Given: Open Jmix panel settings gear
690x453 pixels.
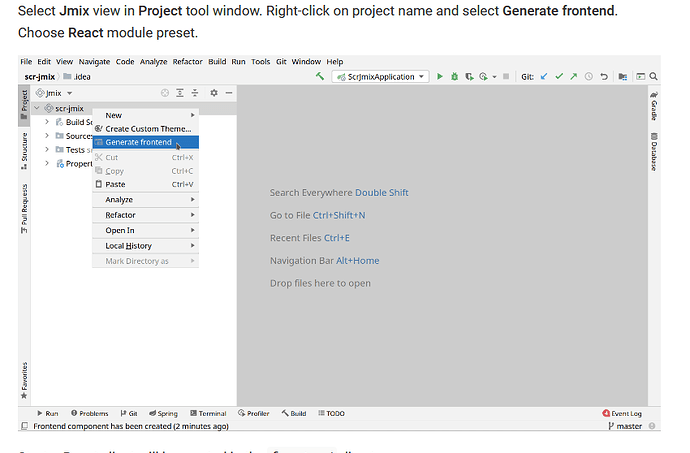Looking at the screenshot, I should [x=214, y=93].
